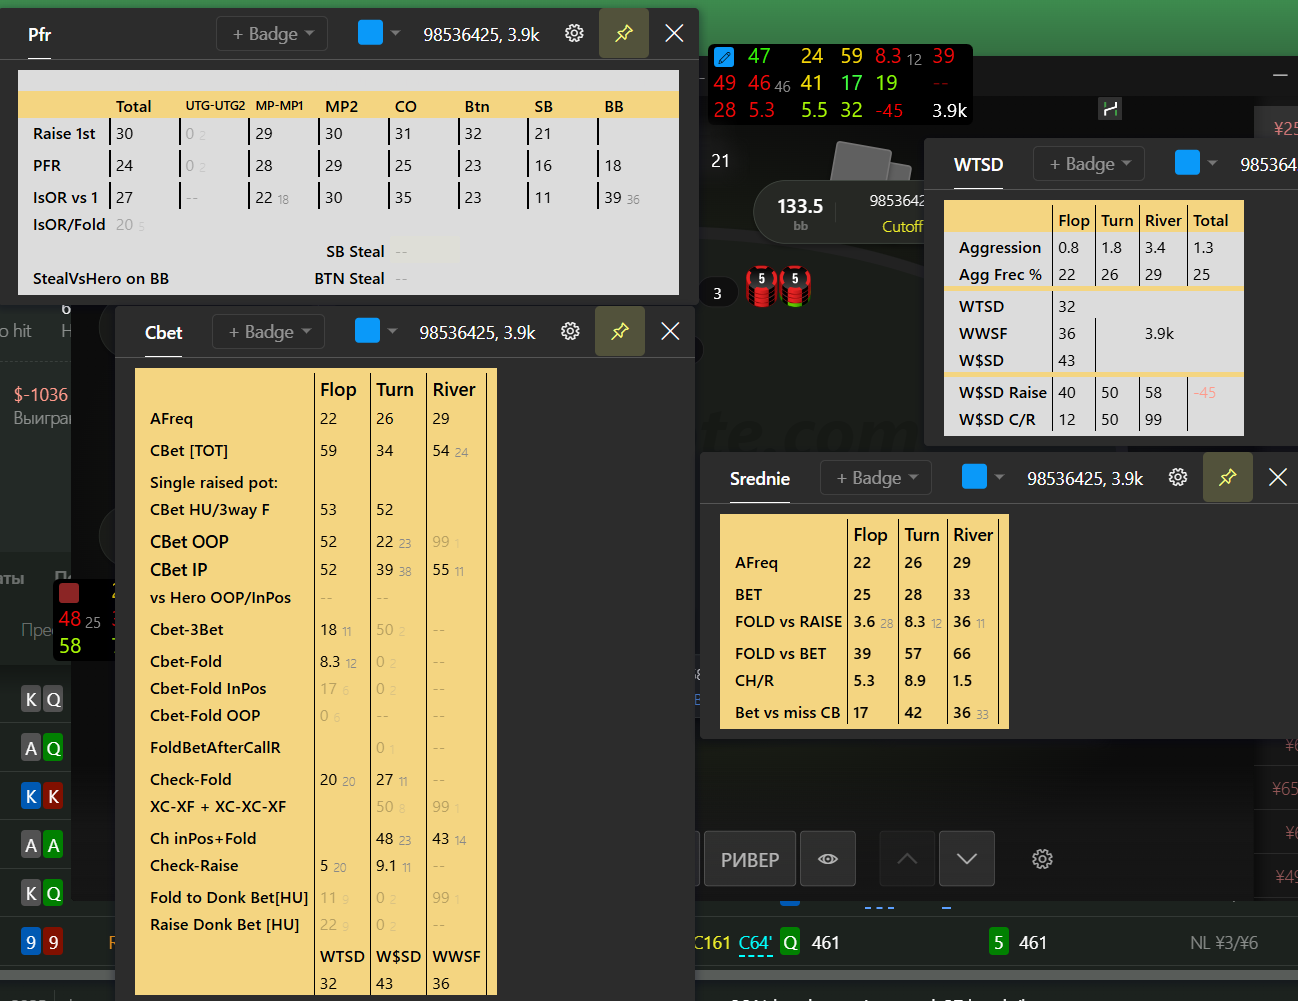Click the BTN Steal label
The height and width of the screenshot is (1001, 1298).
point(349,279)
